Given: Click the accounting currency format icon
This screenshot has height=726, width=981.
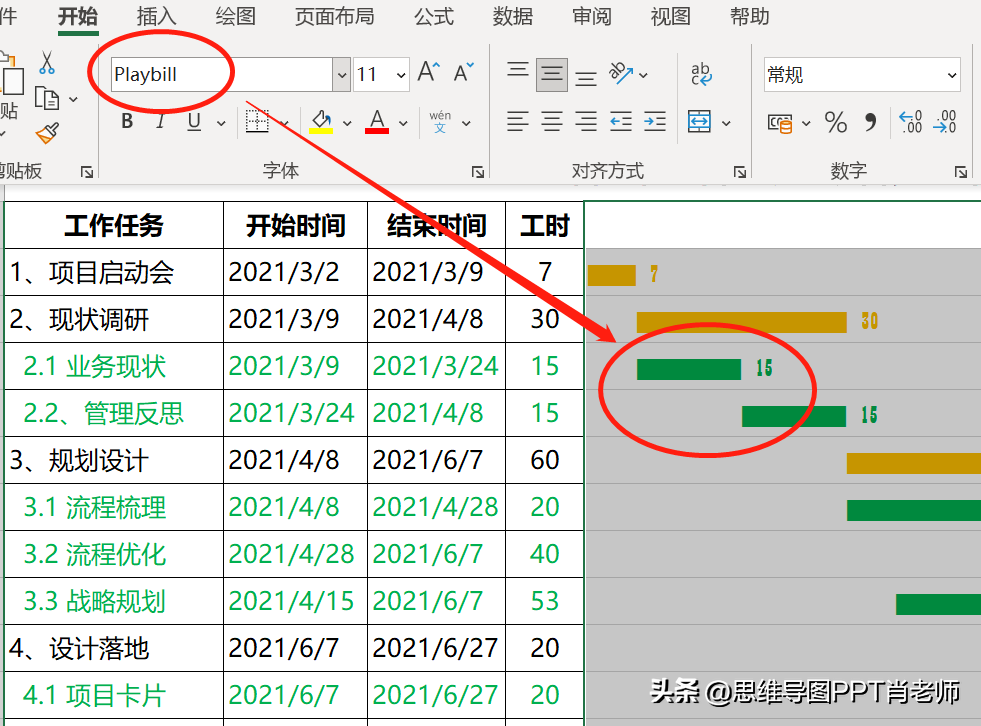Looking at the screenshot, I should pos(780,123).
